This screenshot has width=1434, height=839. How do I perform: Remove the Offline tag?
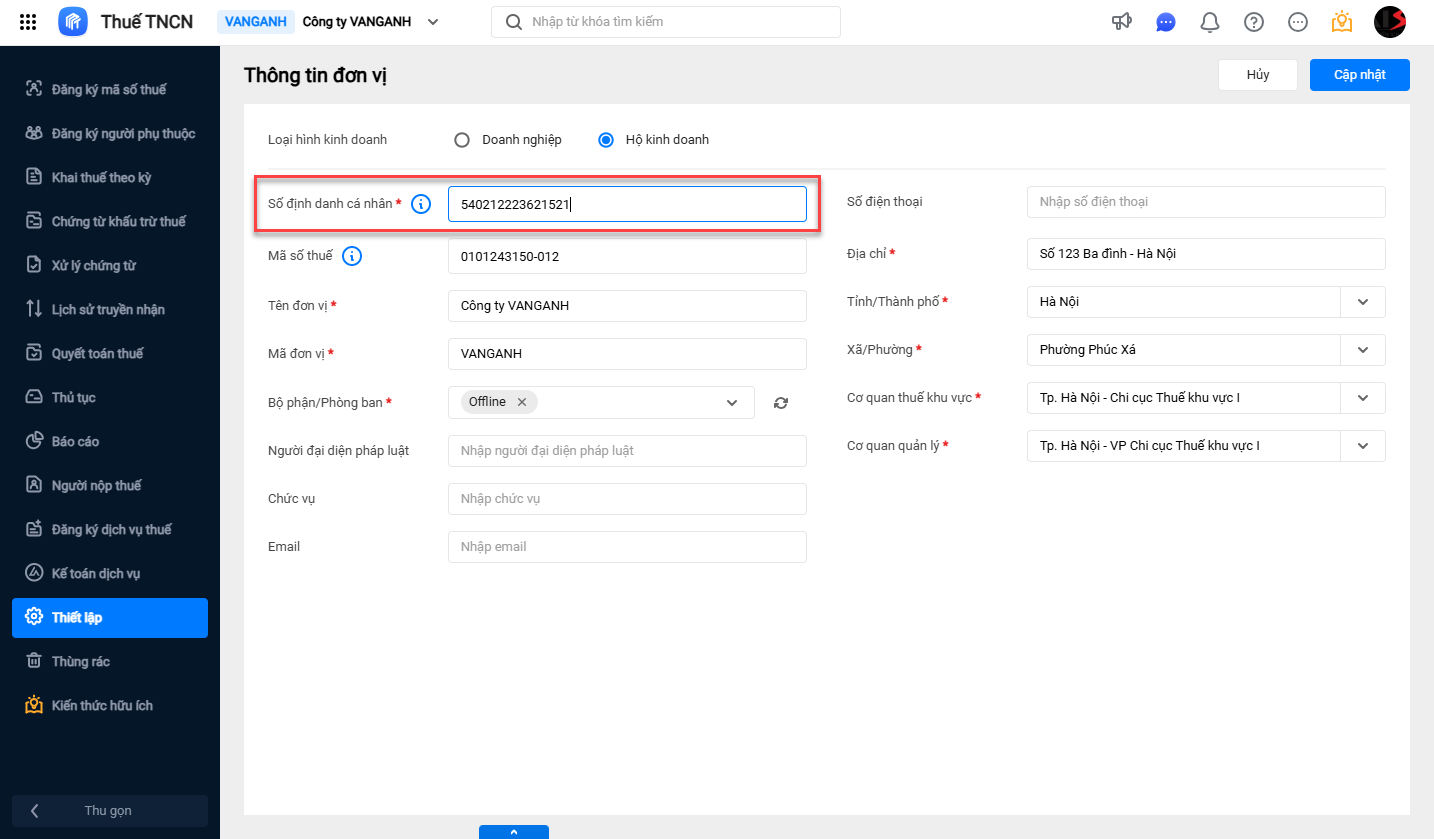[x=522, y=402]
